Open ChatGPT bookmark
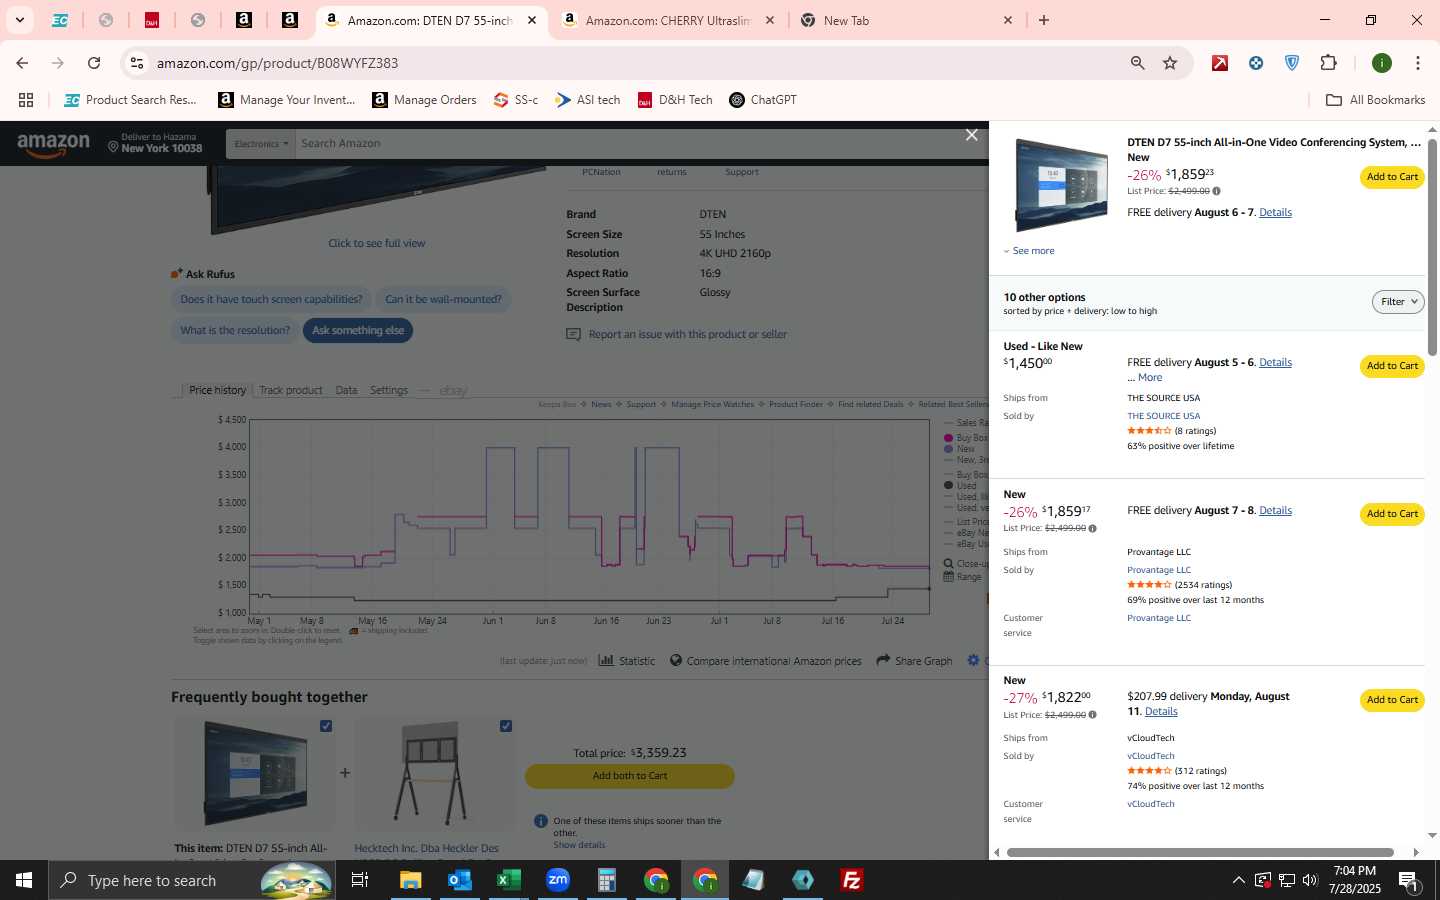 pos(763,100)
